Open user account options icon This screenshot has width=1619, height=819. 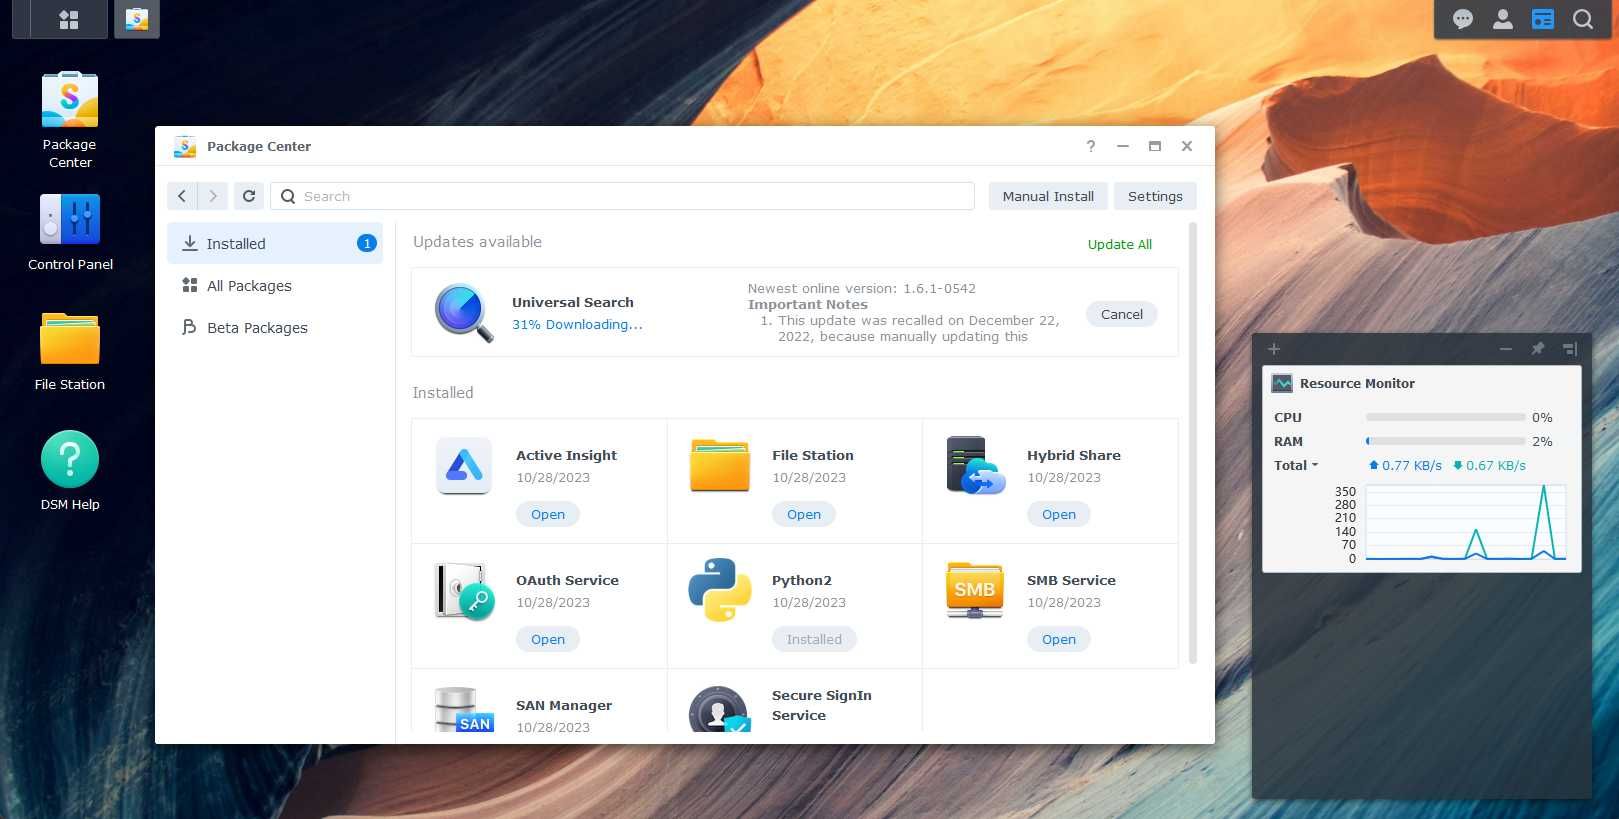(x=1503, y=19)
